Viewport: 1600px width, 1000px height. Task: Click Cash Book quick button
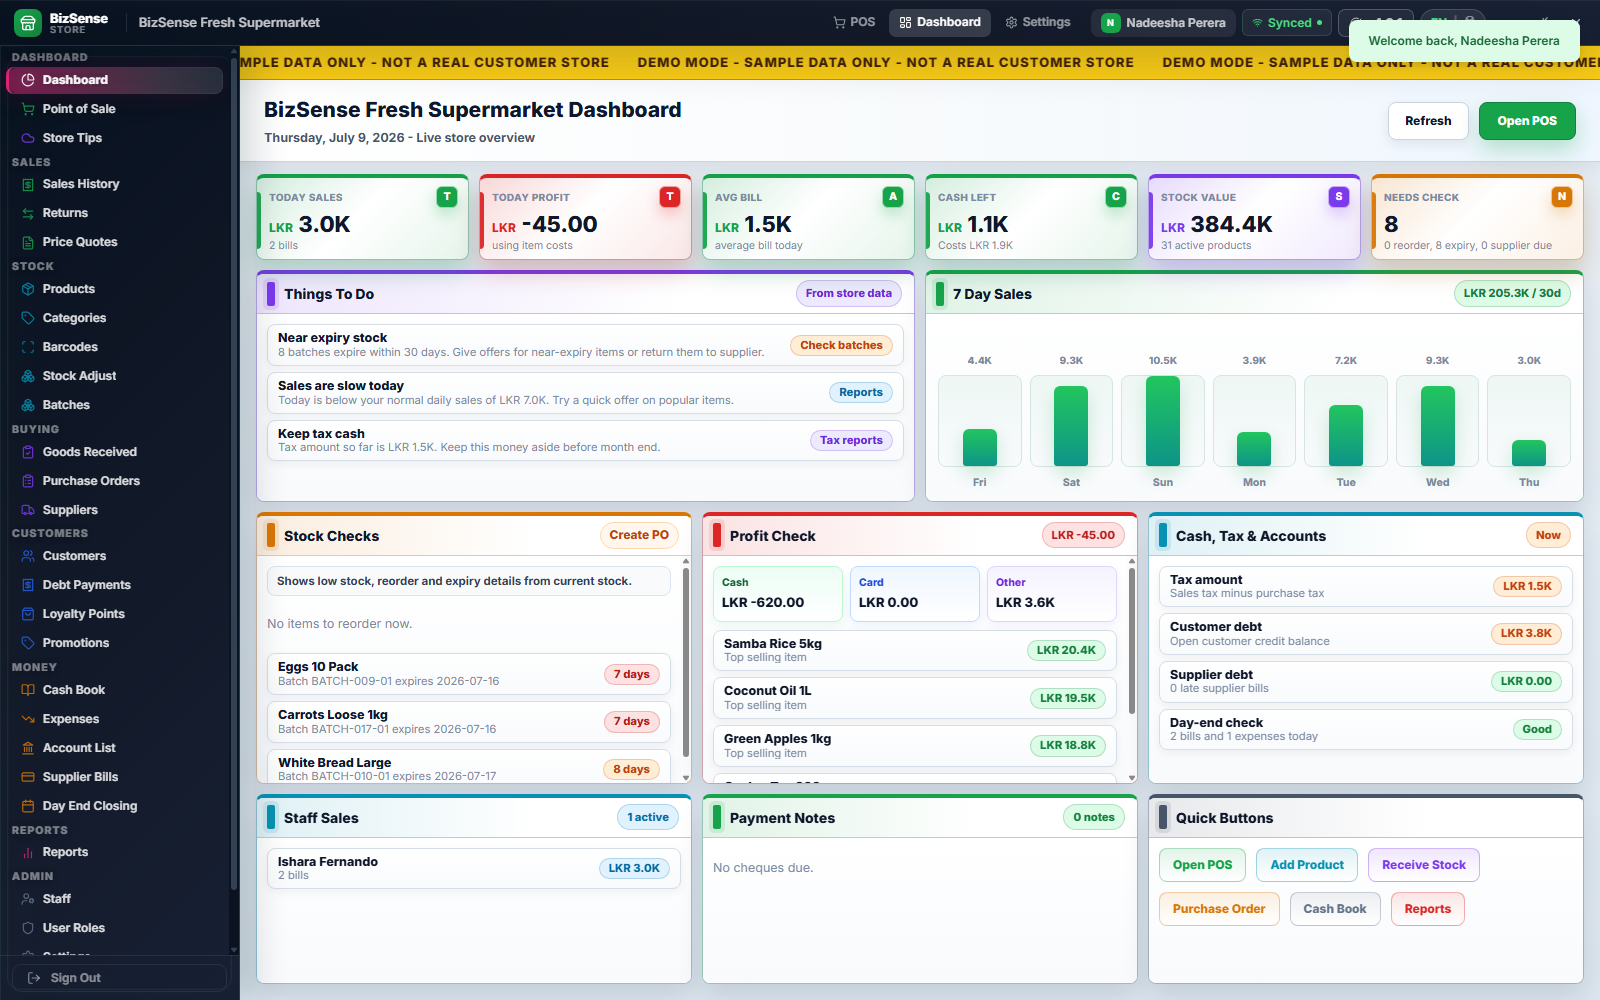(x=1335, y=909)
